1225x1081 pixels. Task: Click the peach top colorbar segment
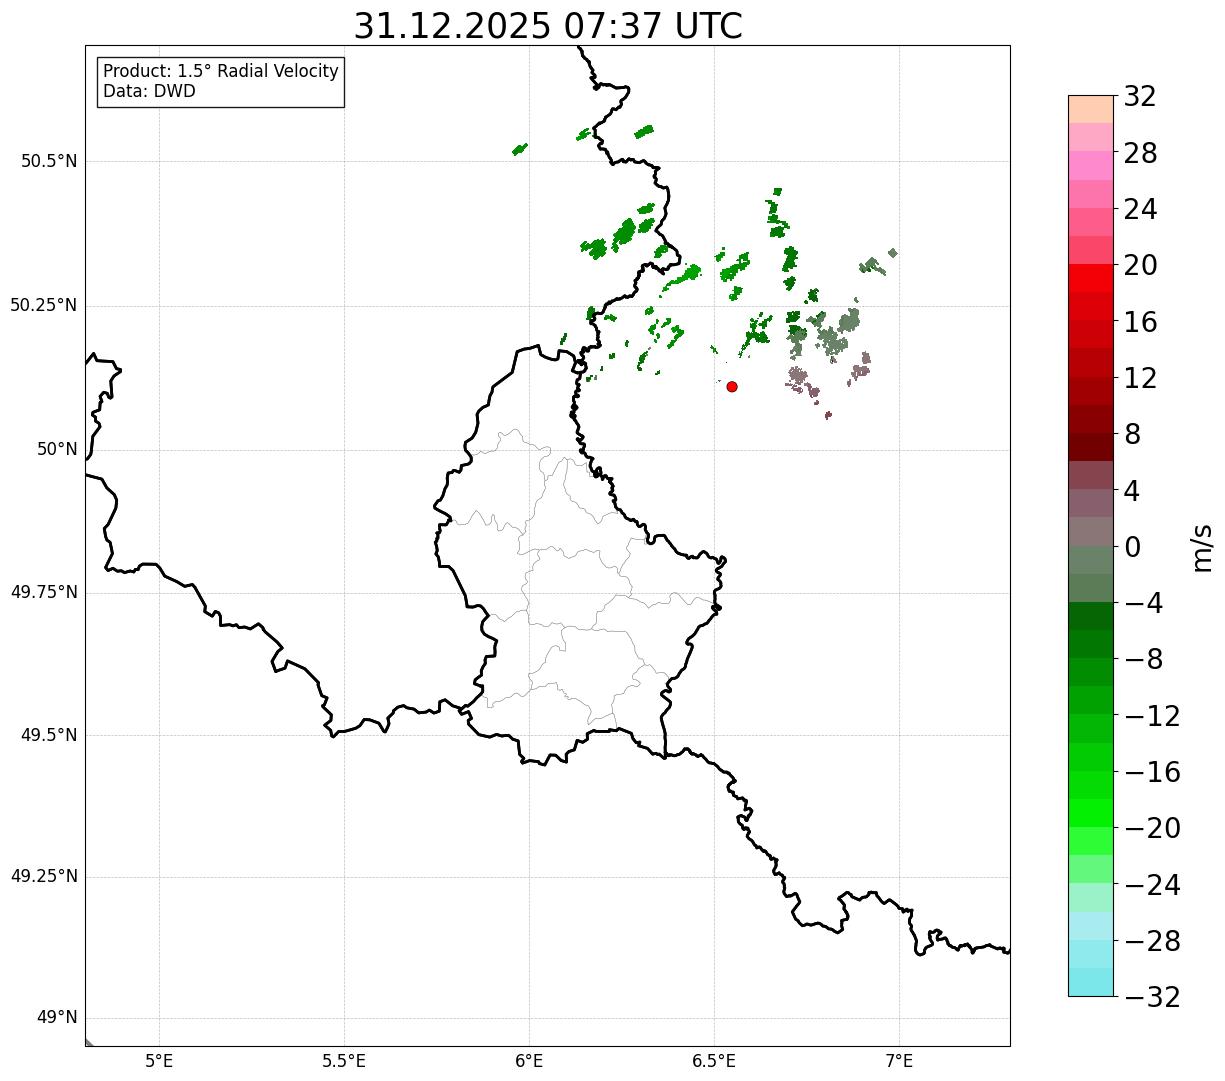tap(1091, 109)
